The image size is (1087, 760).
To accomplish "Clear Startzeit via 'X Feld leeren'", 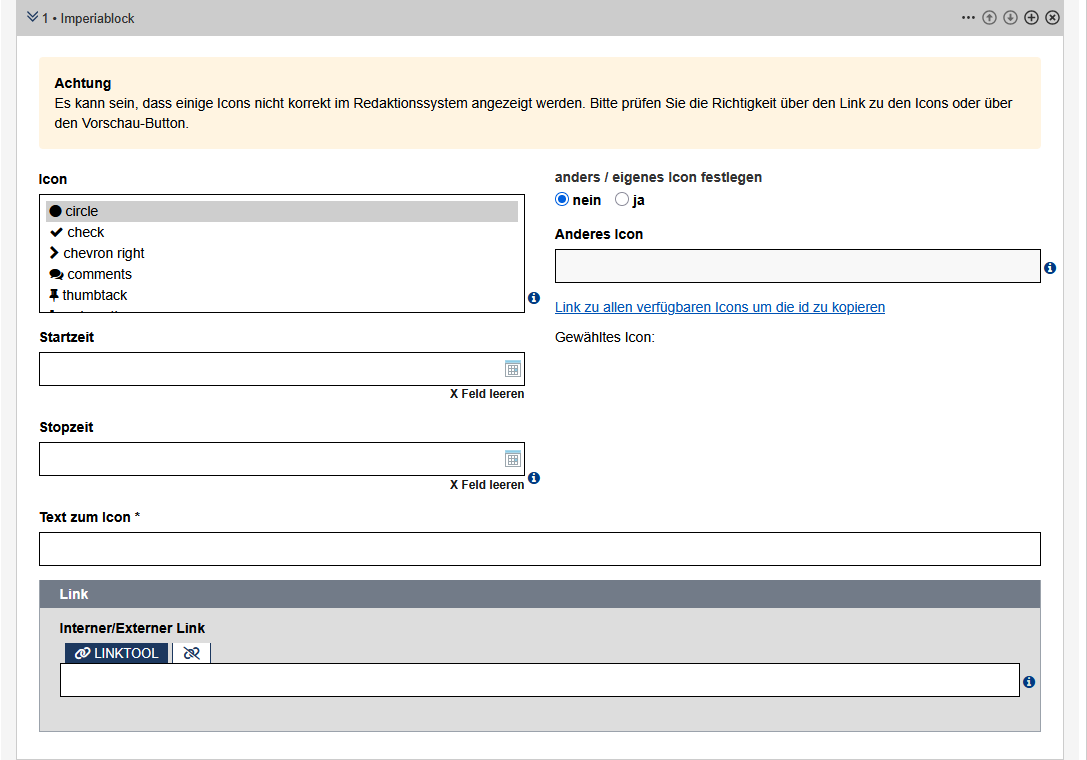I will (x=486, y=394).
